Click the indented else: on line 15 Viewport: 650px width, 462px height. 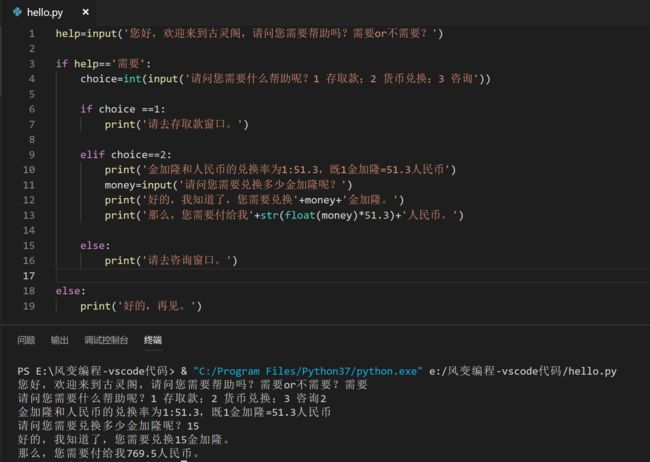95,246
